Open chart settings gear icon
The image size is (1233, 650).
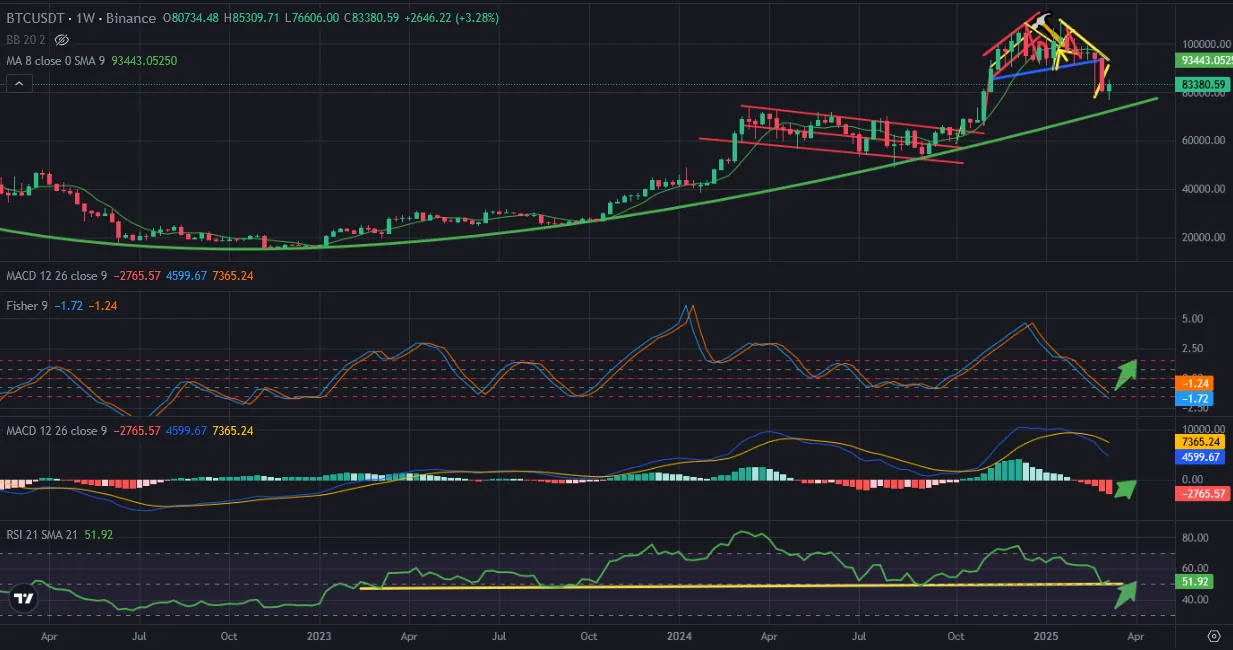point(1213,636)
